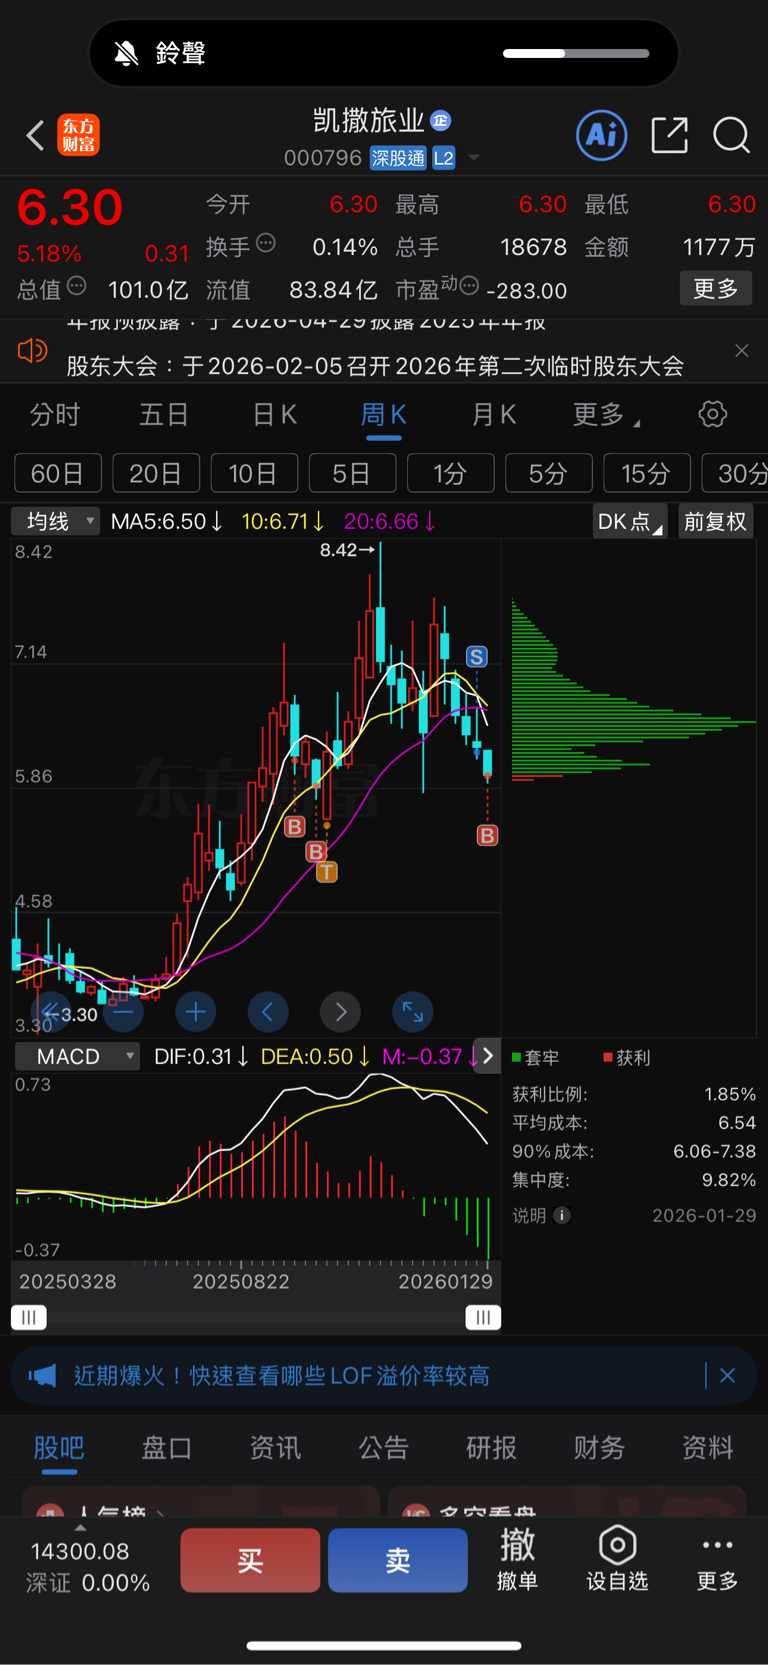This screenshot has height=1665, width=768.
Task: Switch to 分时 chart tab
Action: pyautogui.click(x=55, y=415)
